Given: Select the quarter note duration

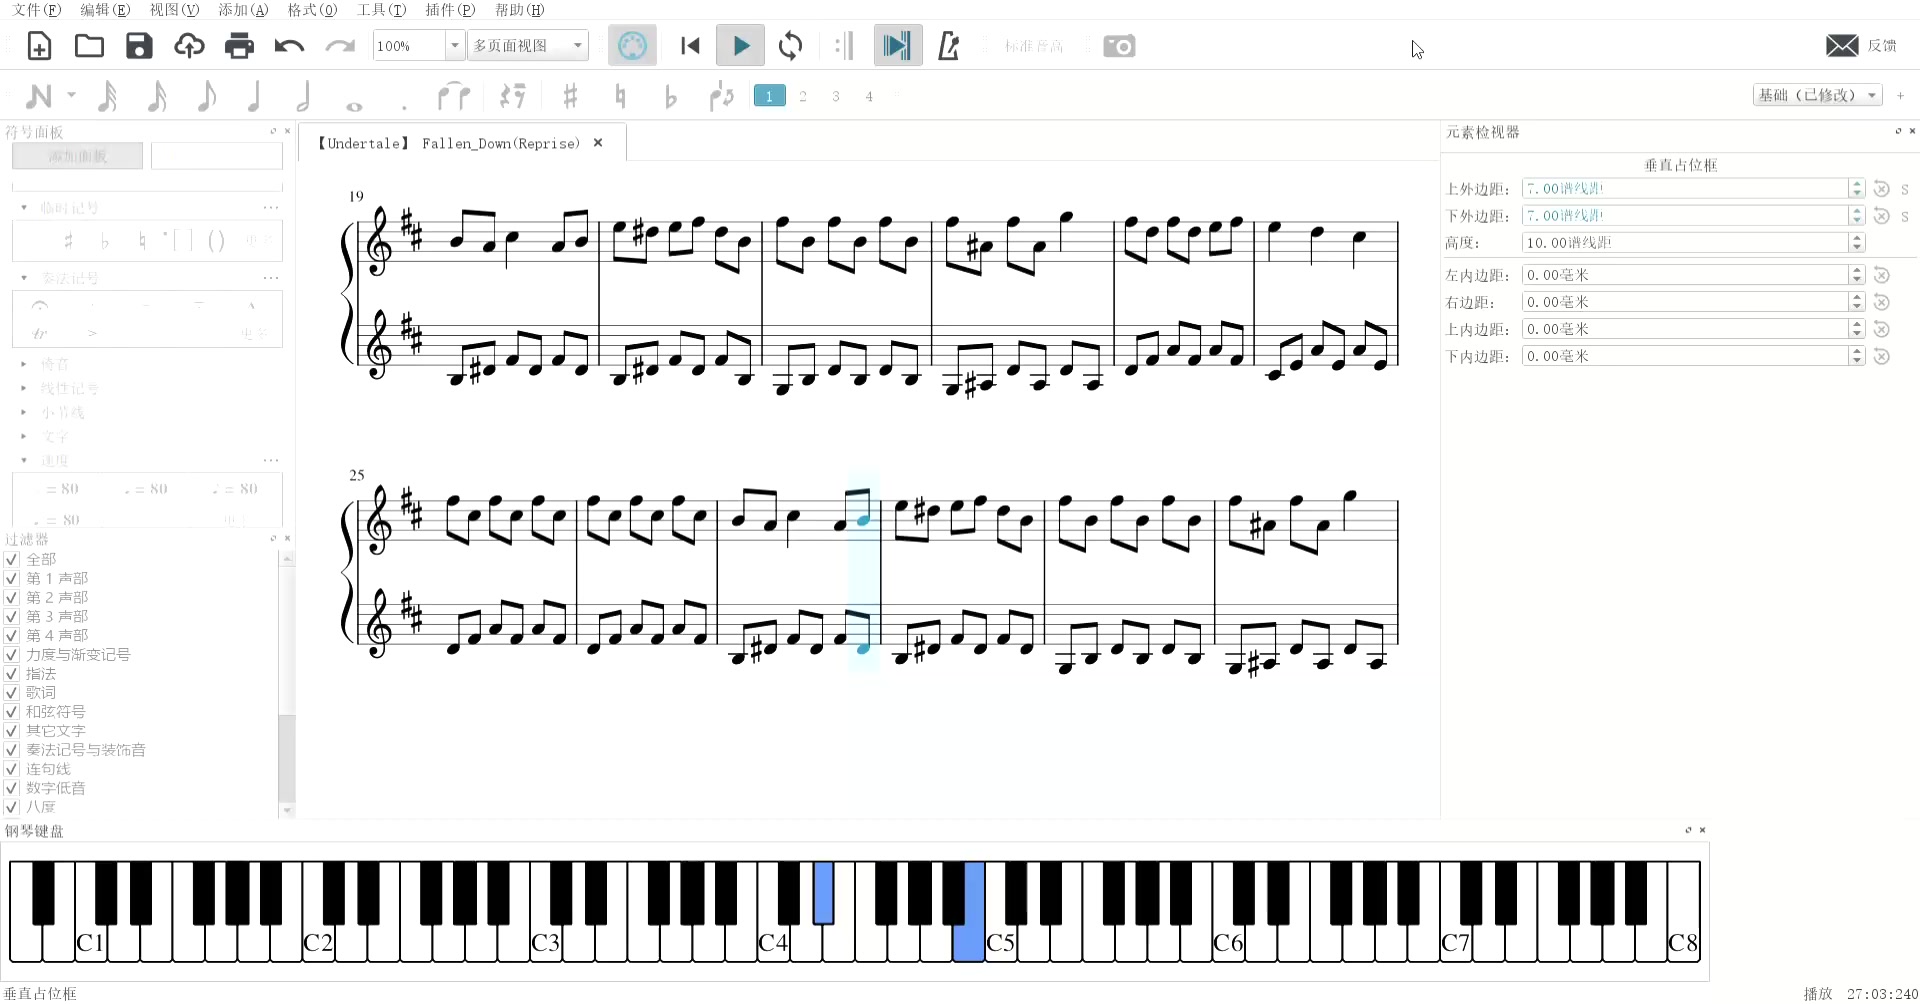Looking at the screenshot, I should pos(254,96).
